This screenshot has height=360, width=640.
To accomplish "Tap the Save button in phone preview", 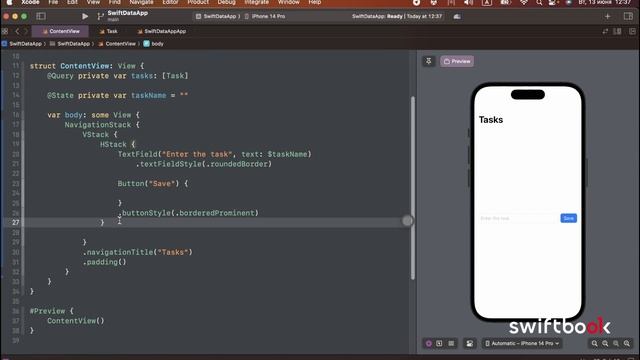I will click(x=569, y=218).
